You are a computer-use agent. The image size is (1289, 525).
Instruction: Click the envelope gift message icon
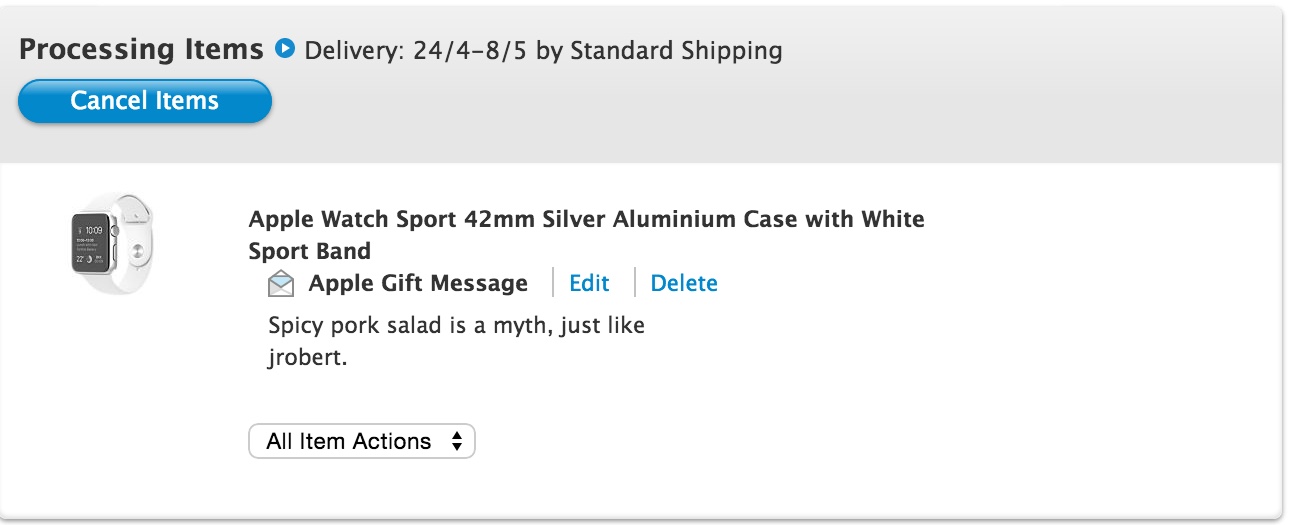pos(282,284)
